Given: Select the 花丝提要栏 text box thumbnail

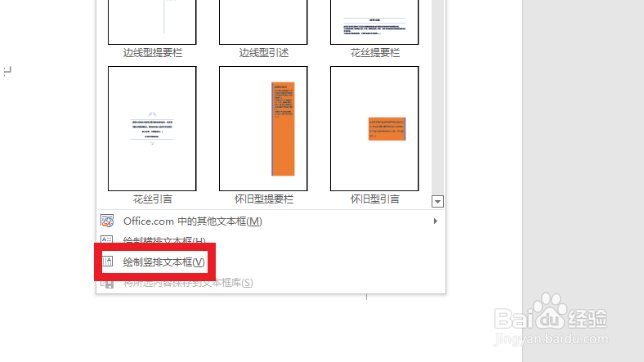Looking at the screenshot, I should [x=374, y=22].
